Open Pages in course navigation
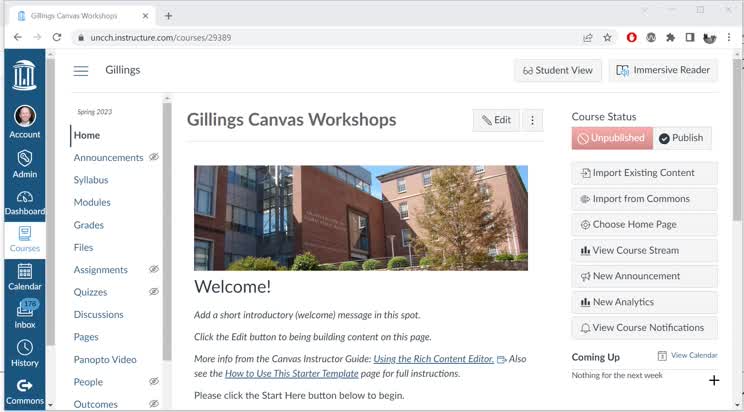Screen dimensions: 744x412 click(86, 337)
